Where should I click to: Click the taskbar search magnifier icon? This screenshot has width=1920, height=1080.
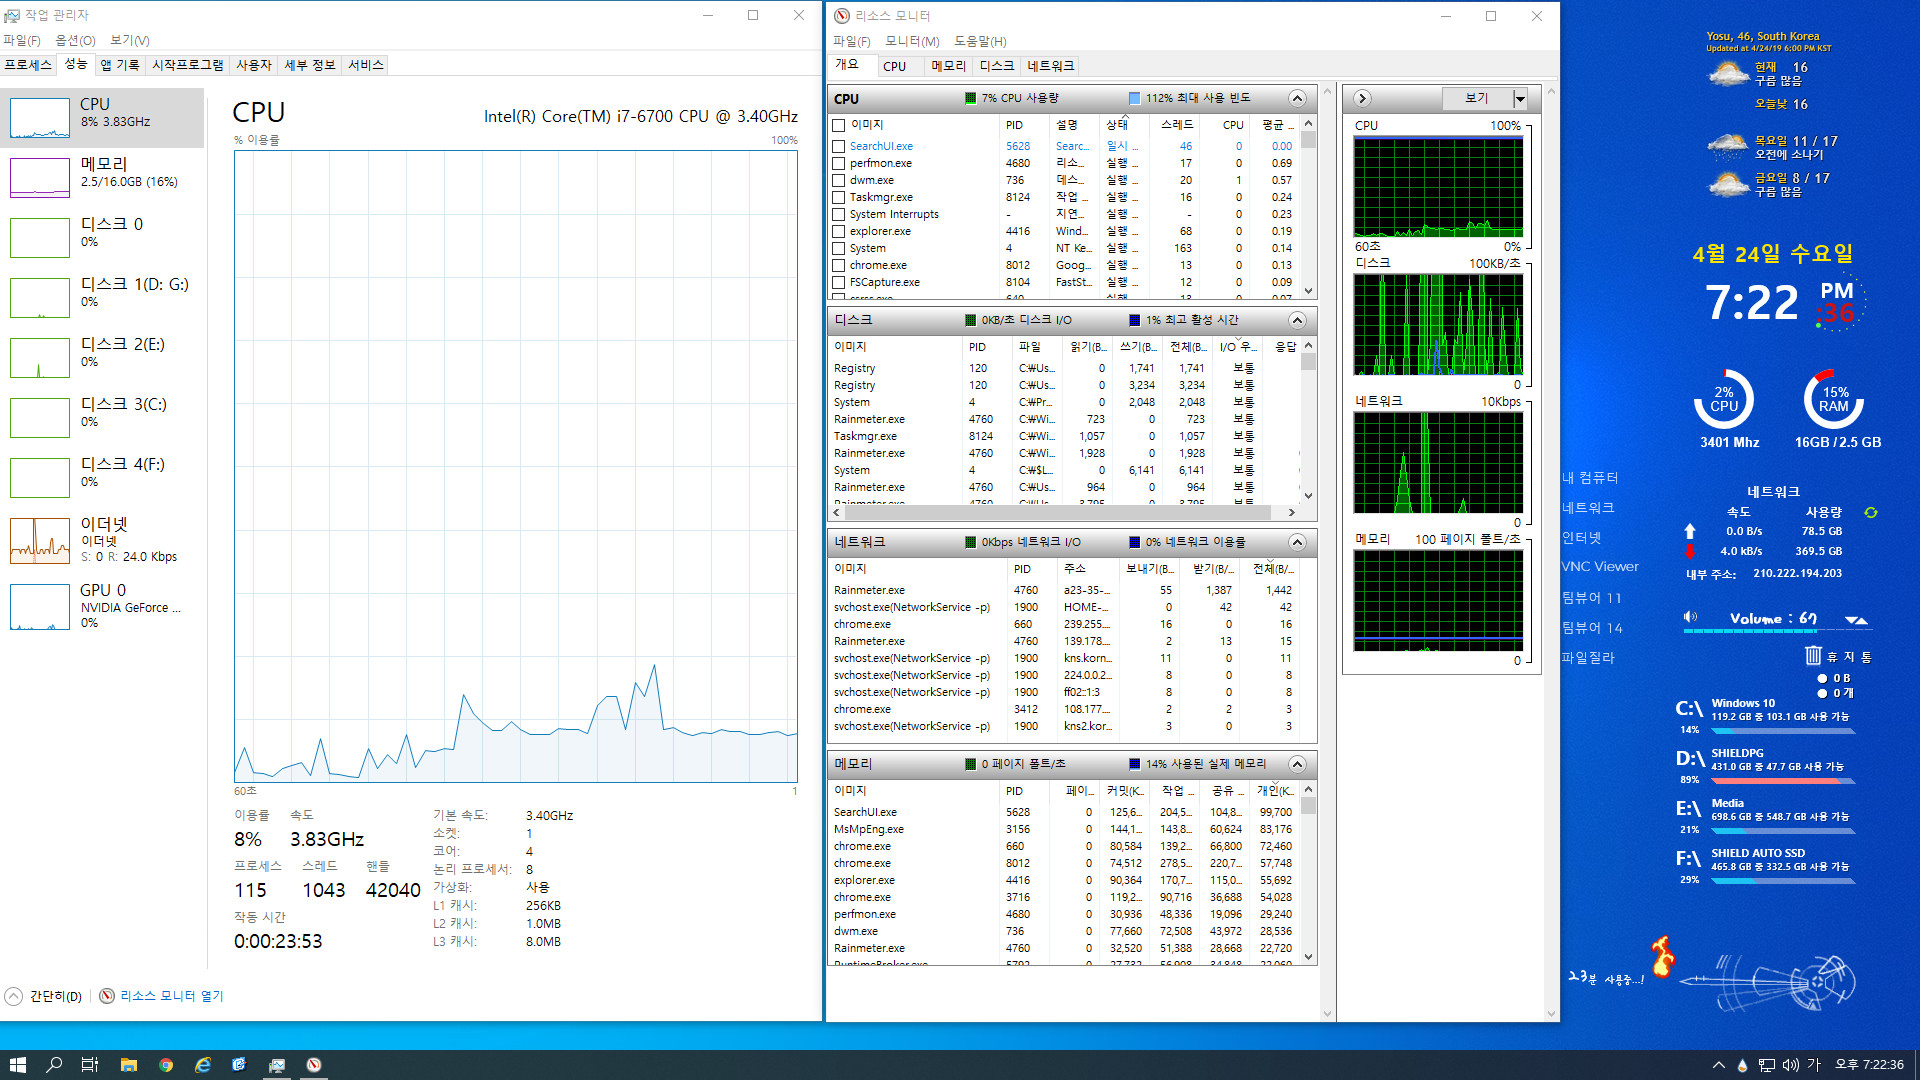tap(54, 1065)
